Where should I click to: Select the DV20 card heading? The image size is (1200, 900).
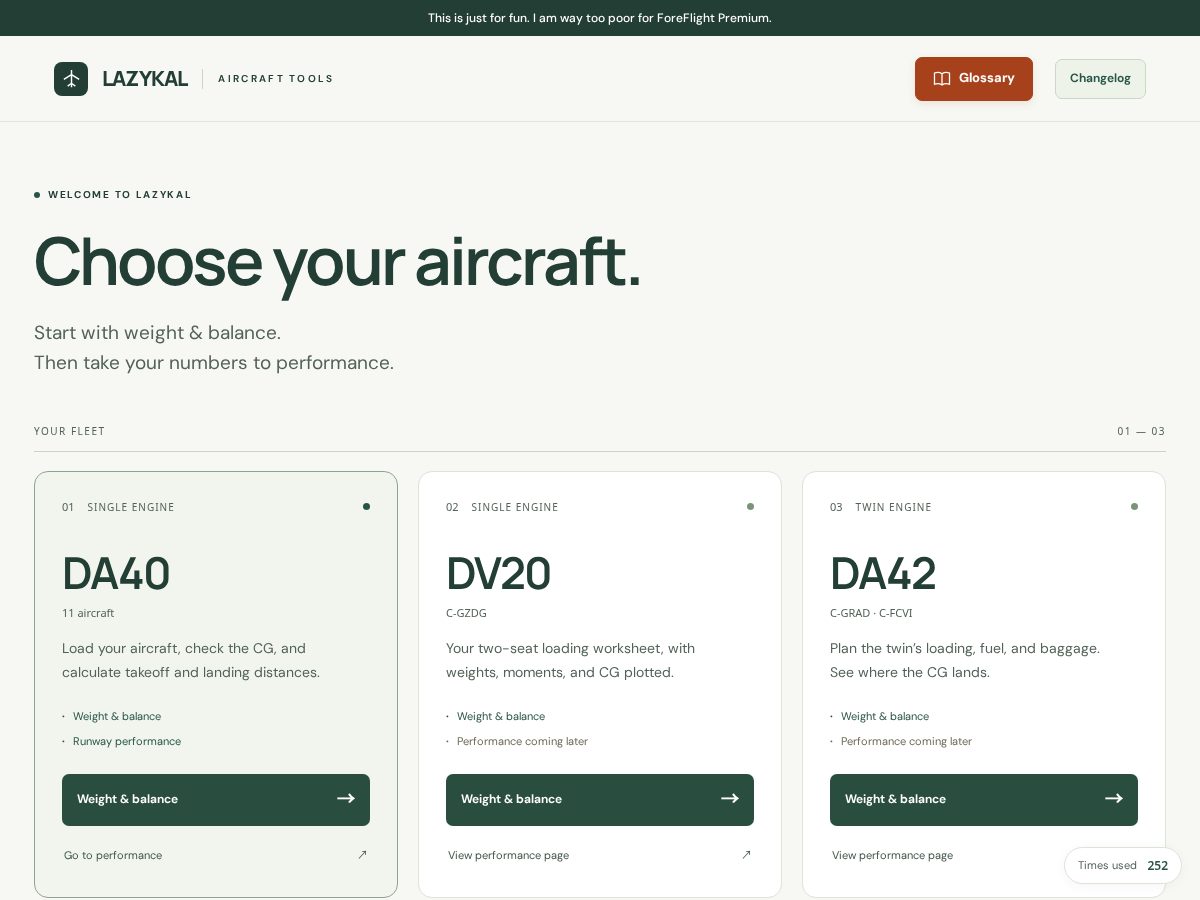[498, 574]
